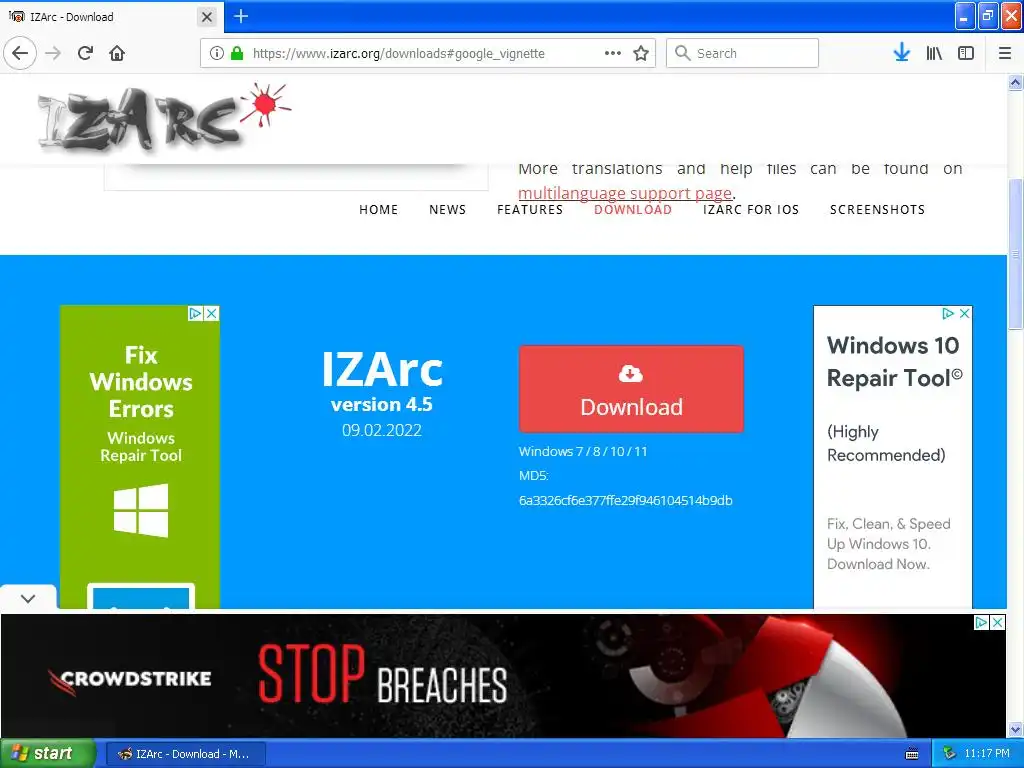The height and width of the screenshot is (768, 1024).
Task: Open the downloads arrow in toolbar
Action: pos(901,53)
